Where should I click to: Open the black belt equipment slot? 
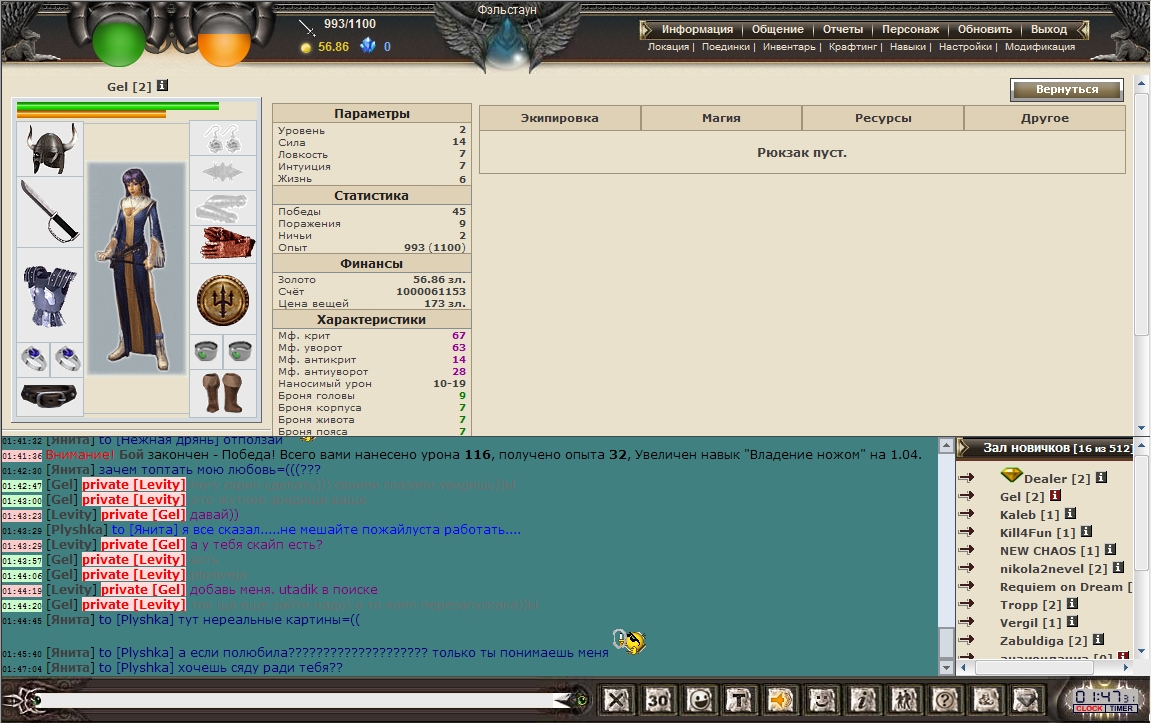tap(50, 397)
